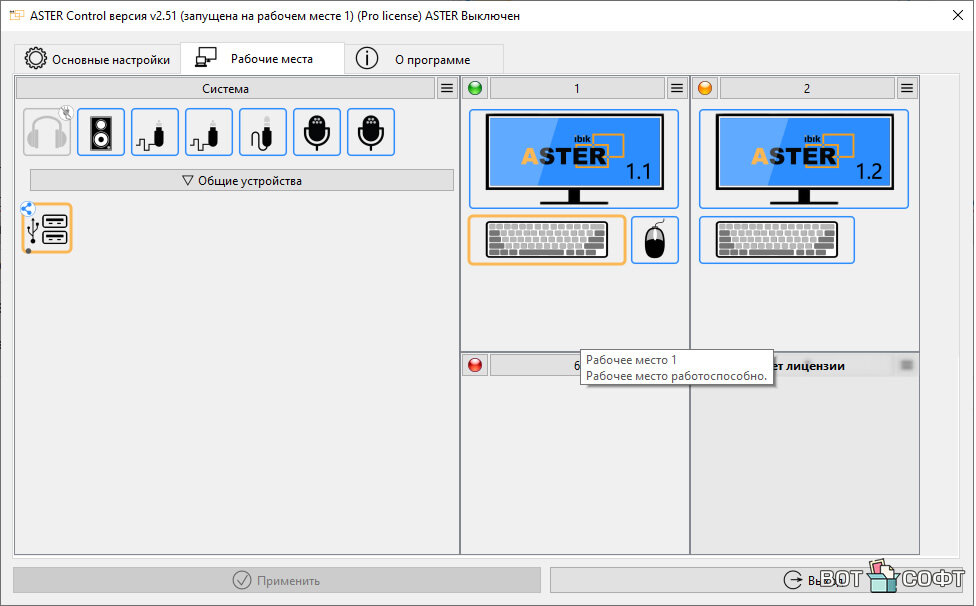Image resolution: width=976 pixels, height=606 pixels.
Task: Click the loudspeaker audio device icon
Action: click(101, 132)
